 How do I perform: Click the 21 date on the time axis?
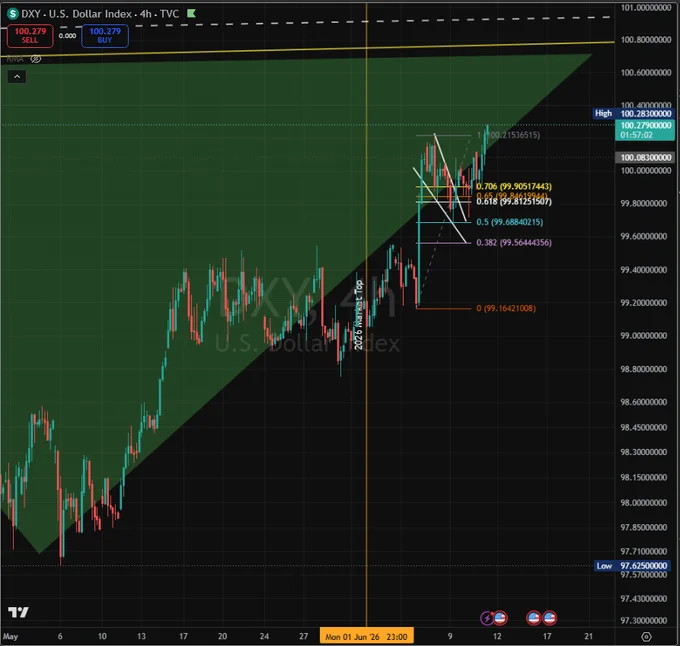pyautogui.click(x=588, y=636)
